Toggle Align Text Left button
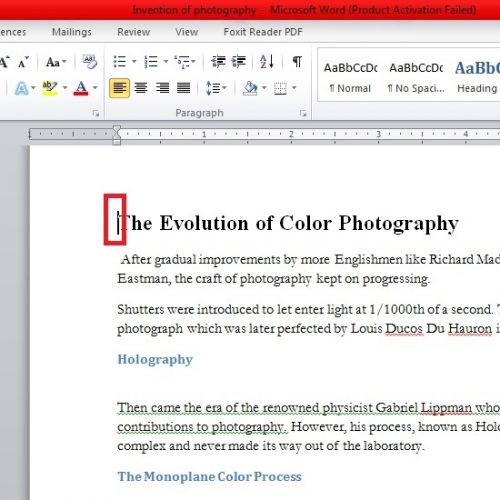The height and width of the screenshot is (500, 500). [119, 88]
